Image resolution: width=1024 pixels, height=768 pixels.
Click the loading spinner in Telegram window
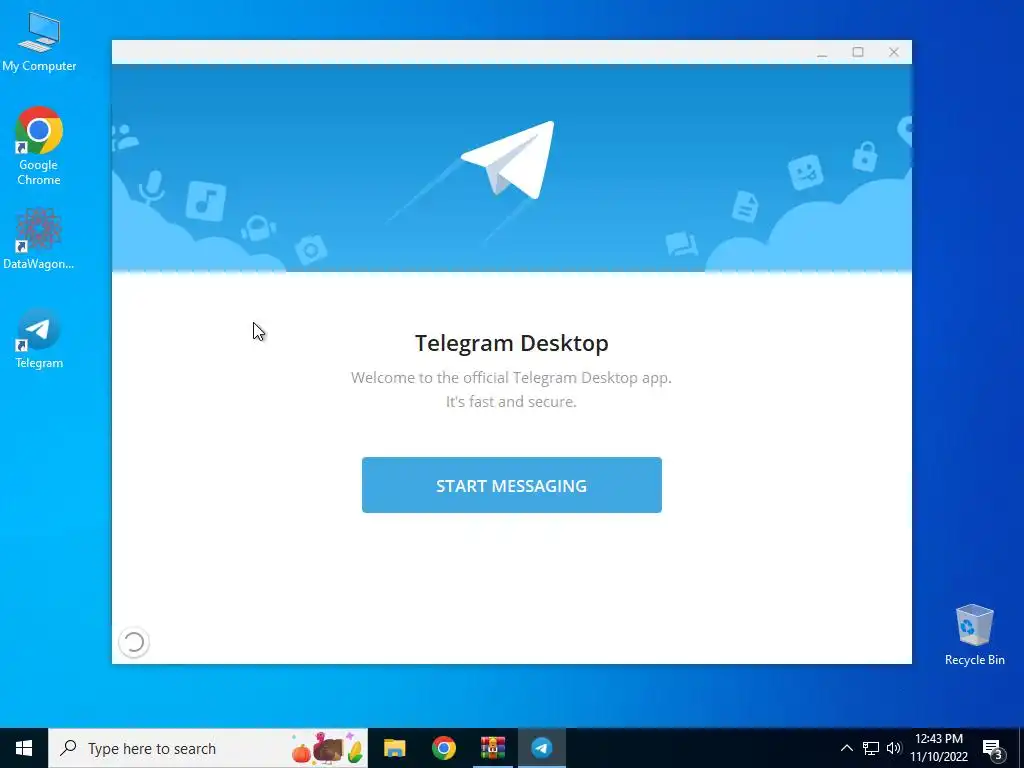coord(134,642)
